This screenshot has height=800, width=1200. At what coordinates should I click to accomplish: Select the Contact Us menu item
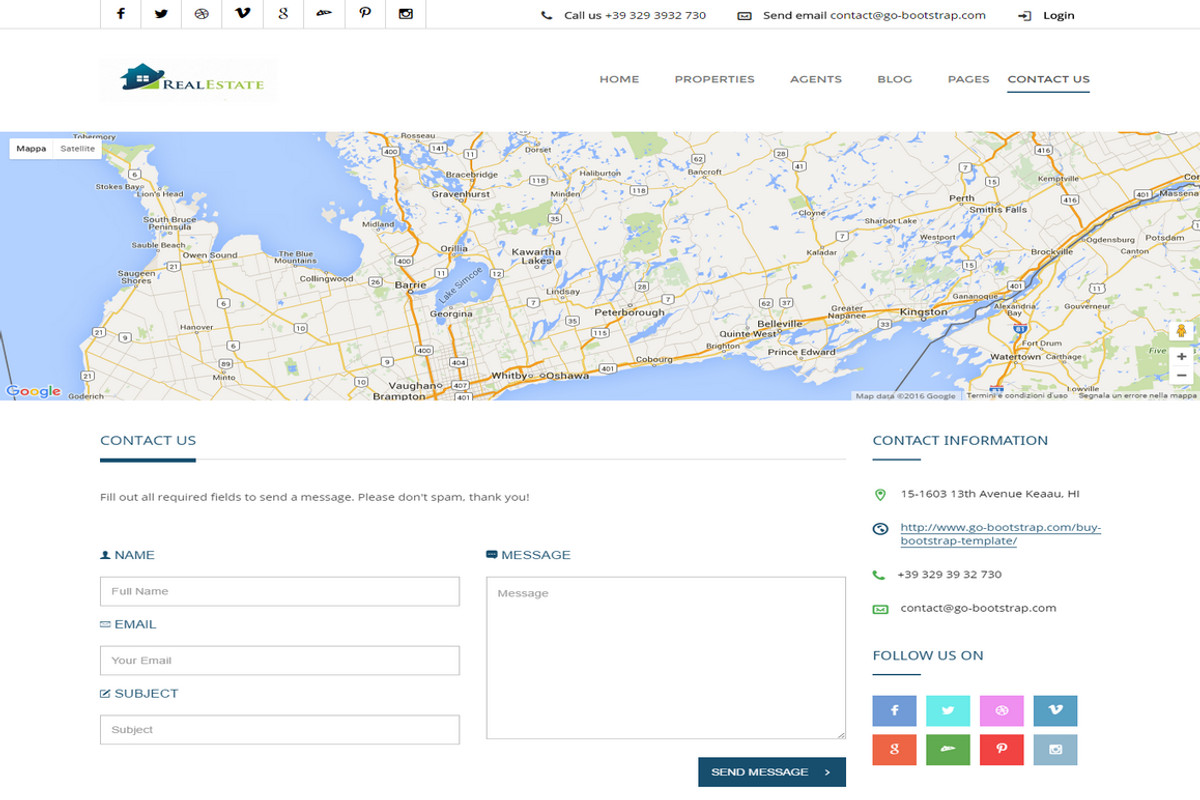click(1048, 79)
